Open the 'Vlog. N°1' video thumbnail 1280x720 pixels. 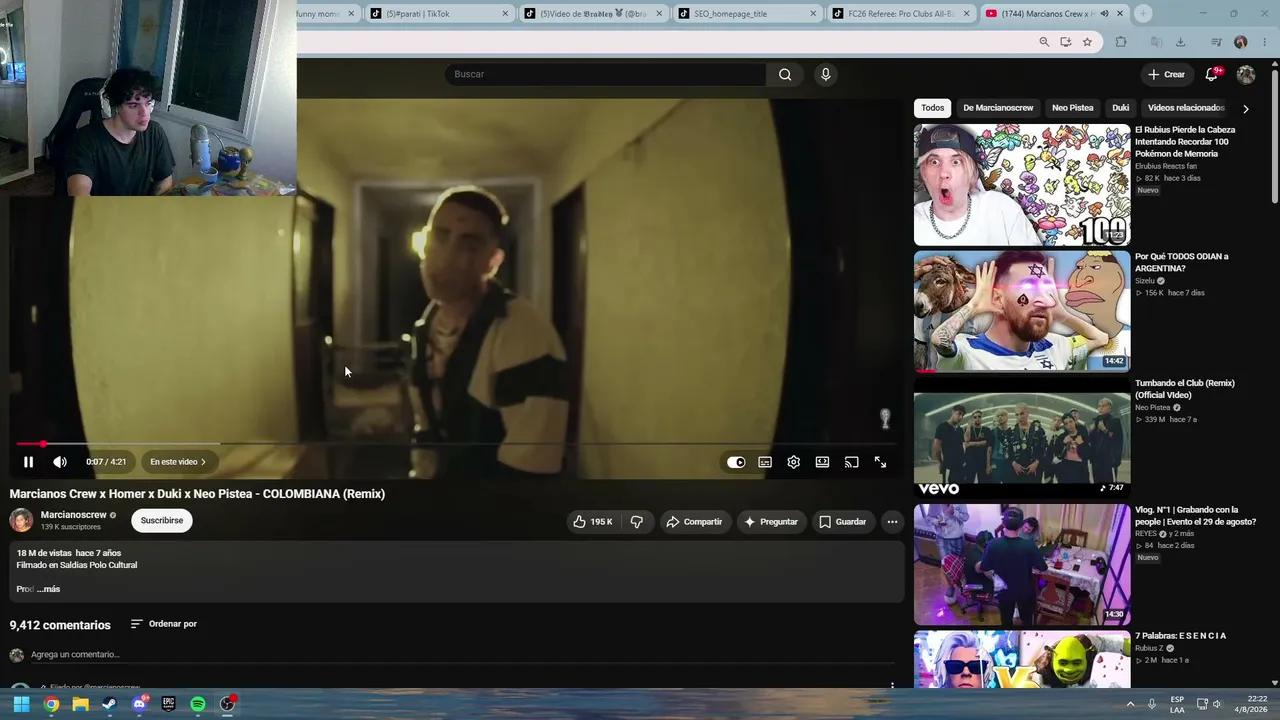pos(1022,565)
